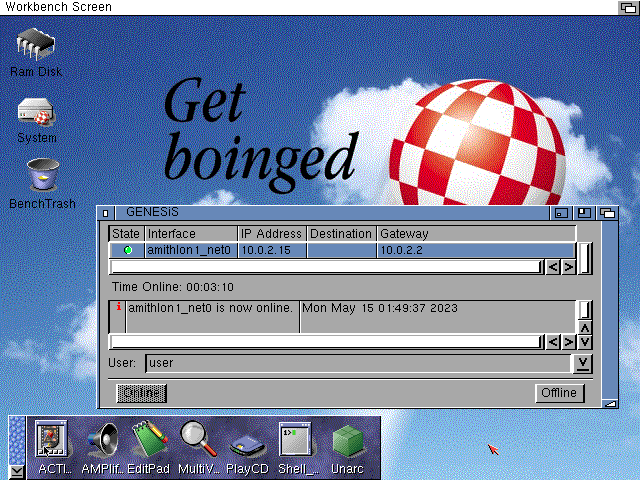Click the GENESiS window resize gadget

[x=610, y=404]
